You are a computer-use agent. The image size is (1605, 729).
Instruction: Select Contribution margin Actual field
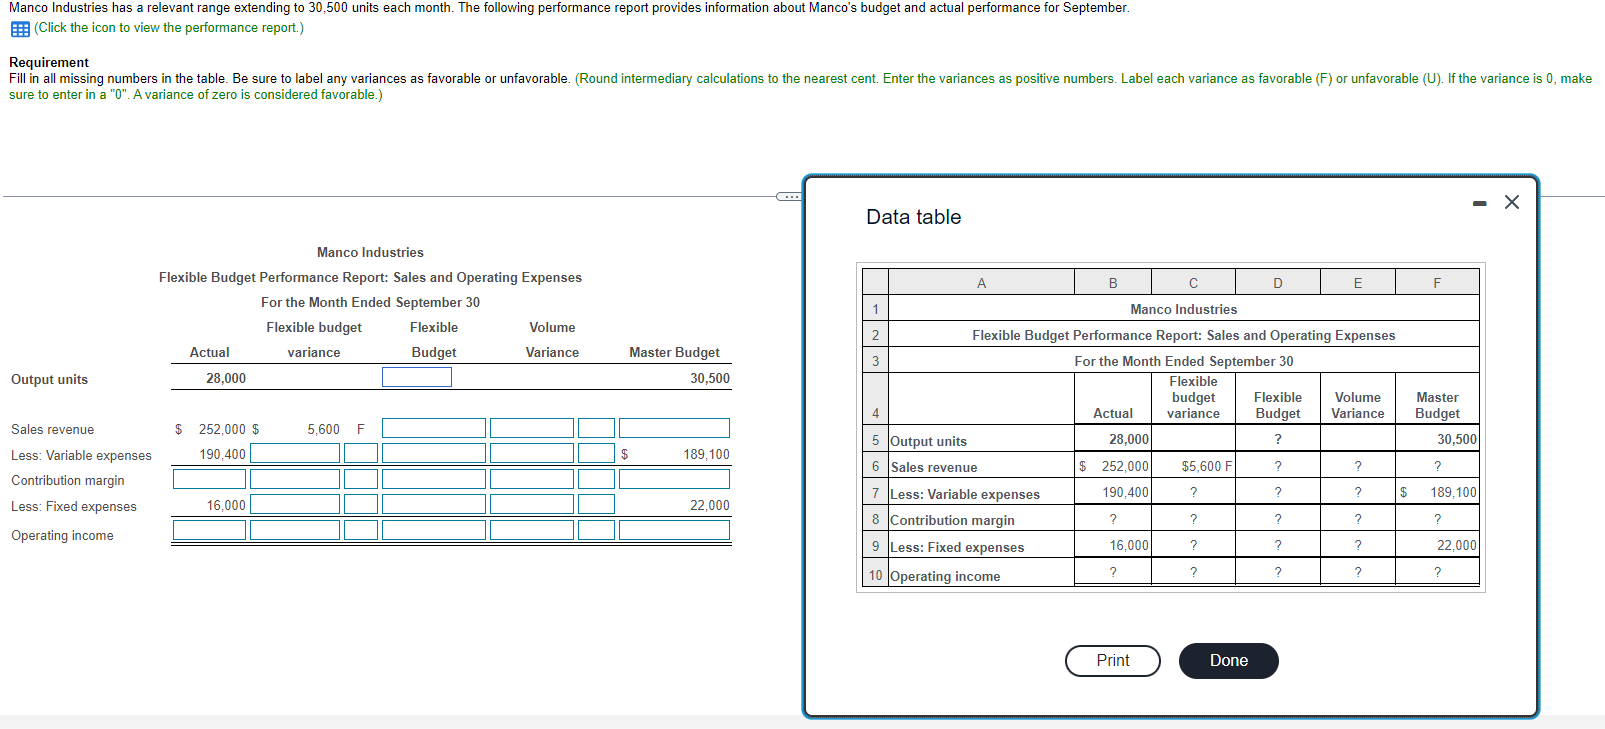tap(209, 479)
